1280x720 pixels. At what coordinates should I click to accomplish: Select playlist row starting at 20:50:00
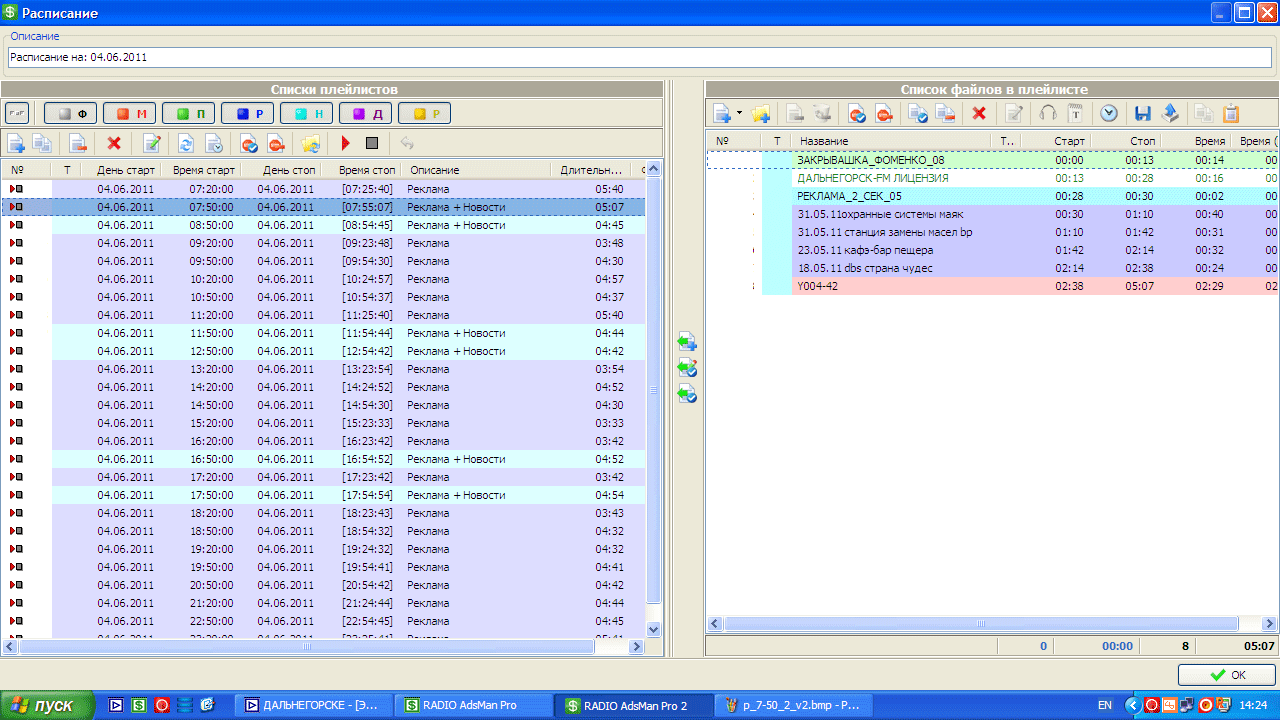point(323,585)
